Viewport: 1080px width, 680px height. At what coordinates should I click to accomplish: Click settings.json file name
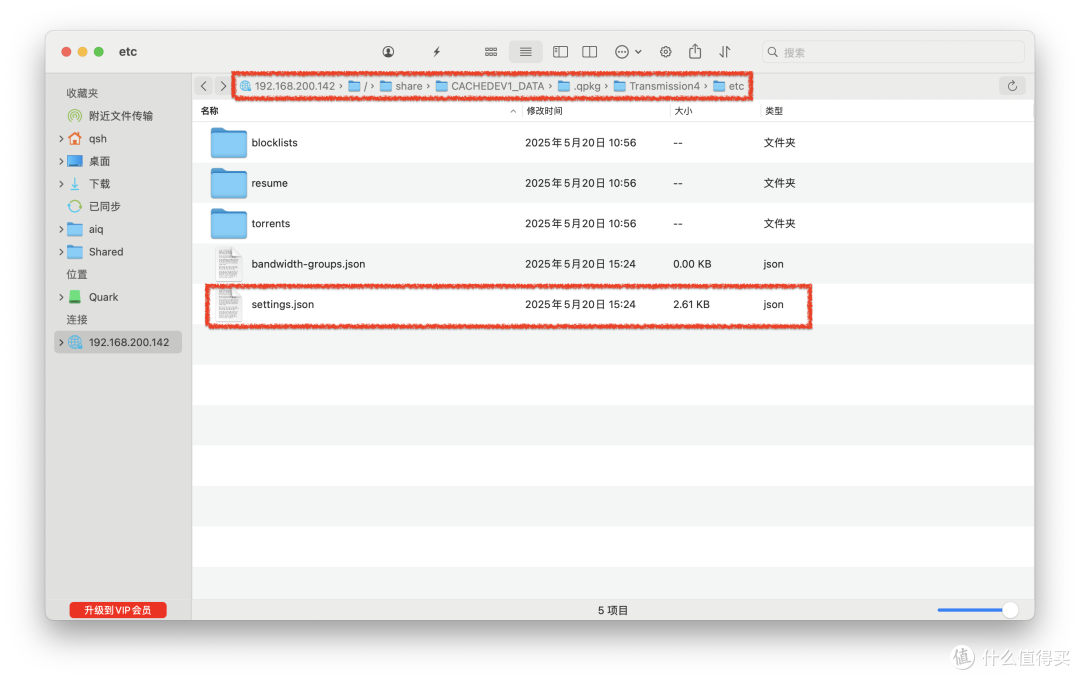(282, 305)
